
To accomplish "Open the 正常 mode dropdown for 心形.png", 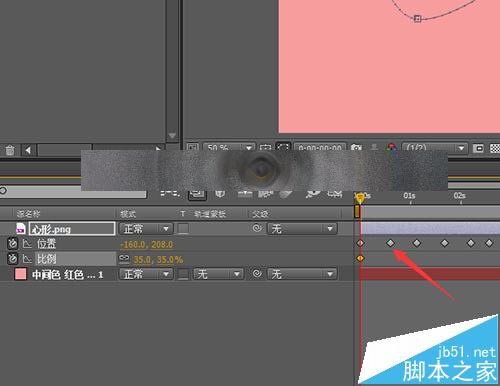I will (x=146, y=229).
